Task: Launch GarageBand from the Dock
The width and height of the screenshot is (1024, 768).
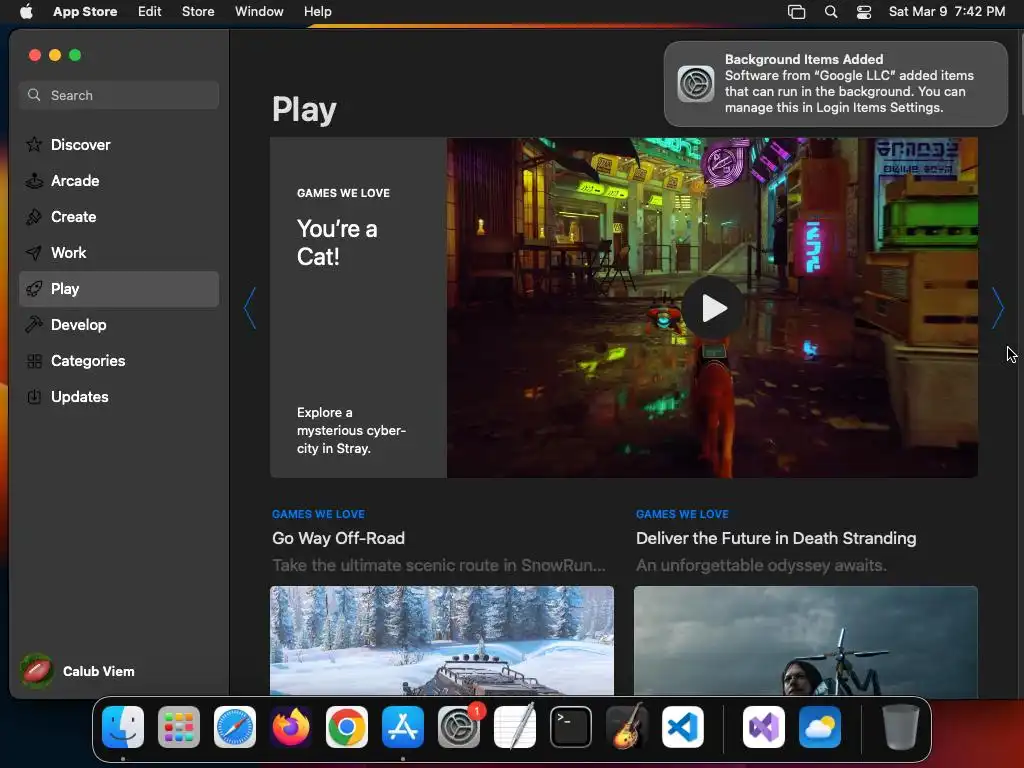Action: [627, 727]
